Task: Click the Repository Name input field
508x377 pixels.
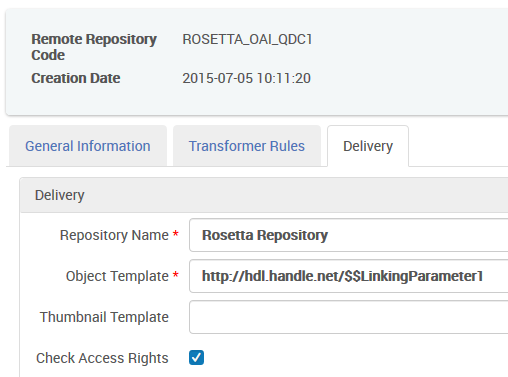Action: 348,235
